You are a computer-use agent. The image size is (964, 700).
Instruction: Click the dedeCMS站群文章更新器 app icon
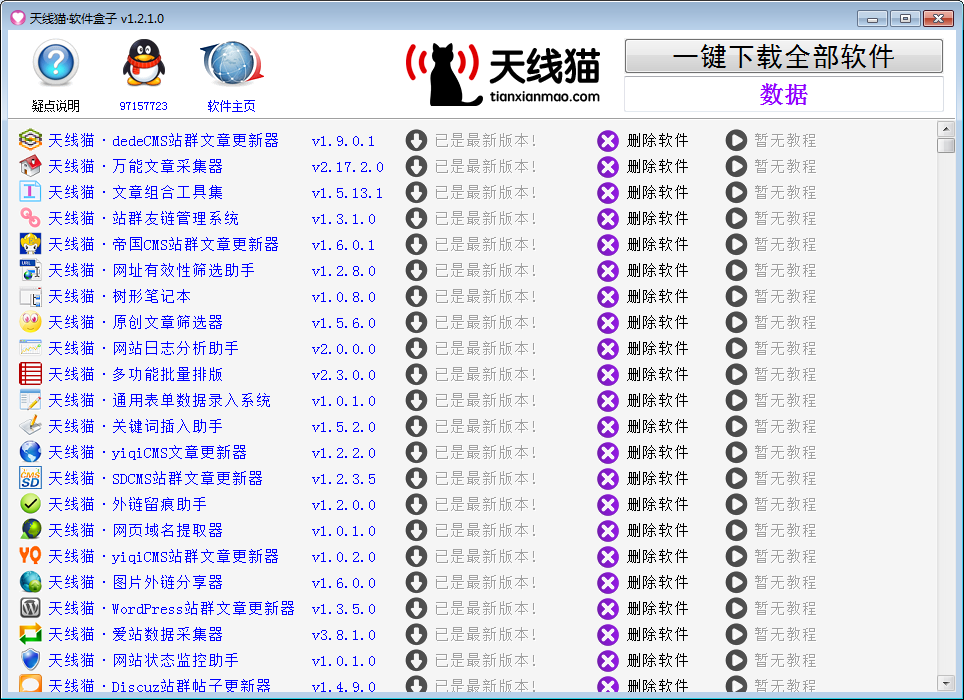[30, 140]
